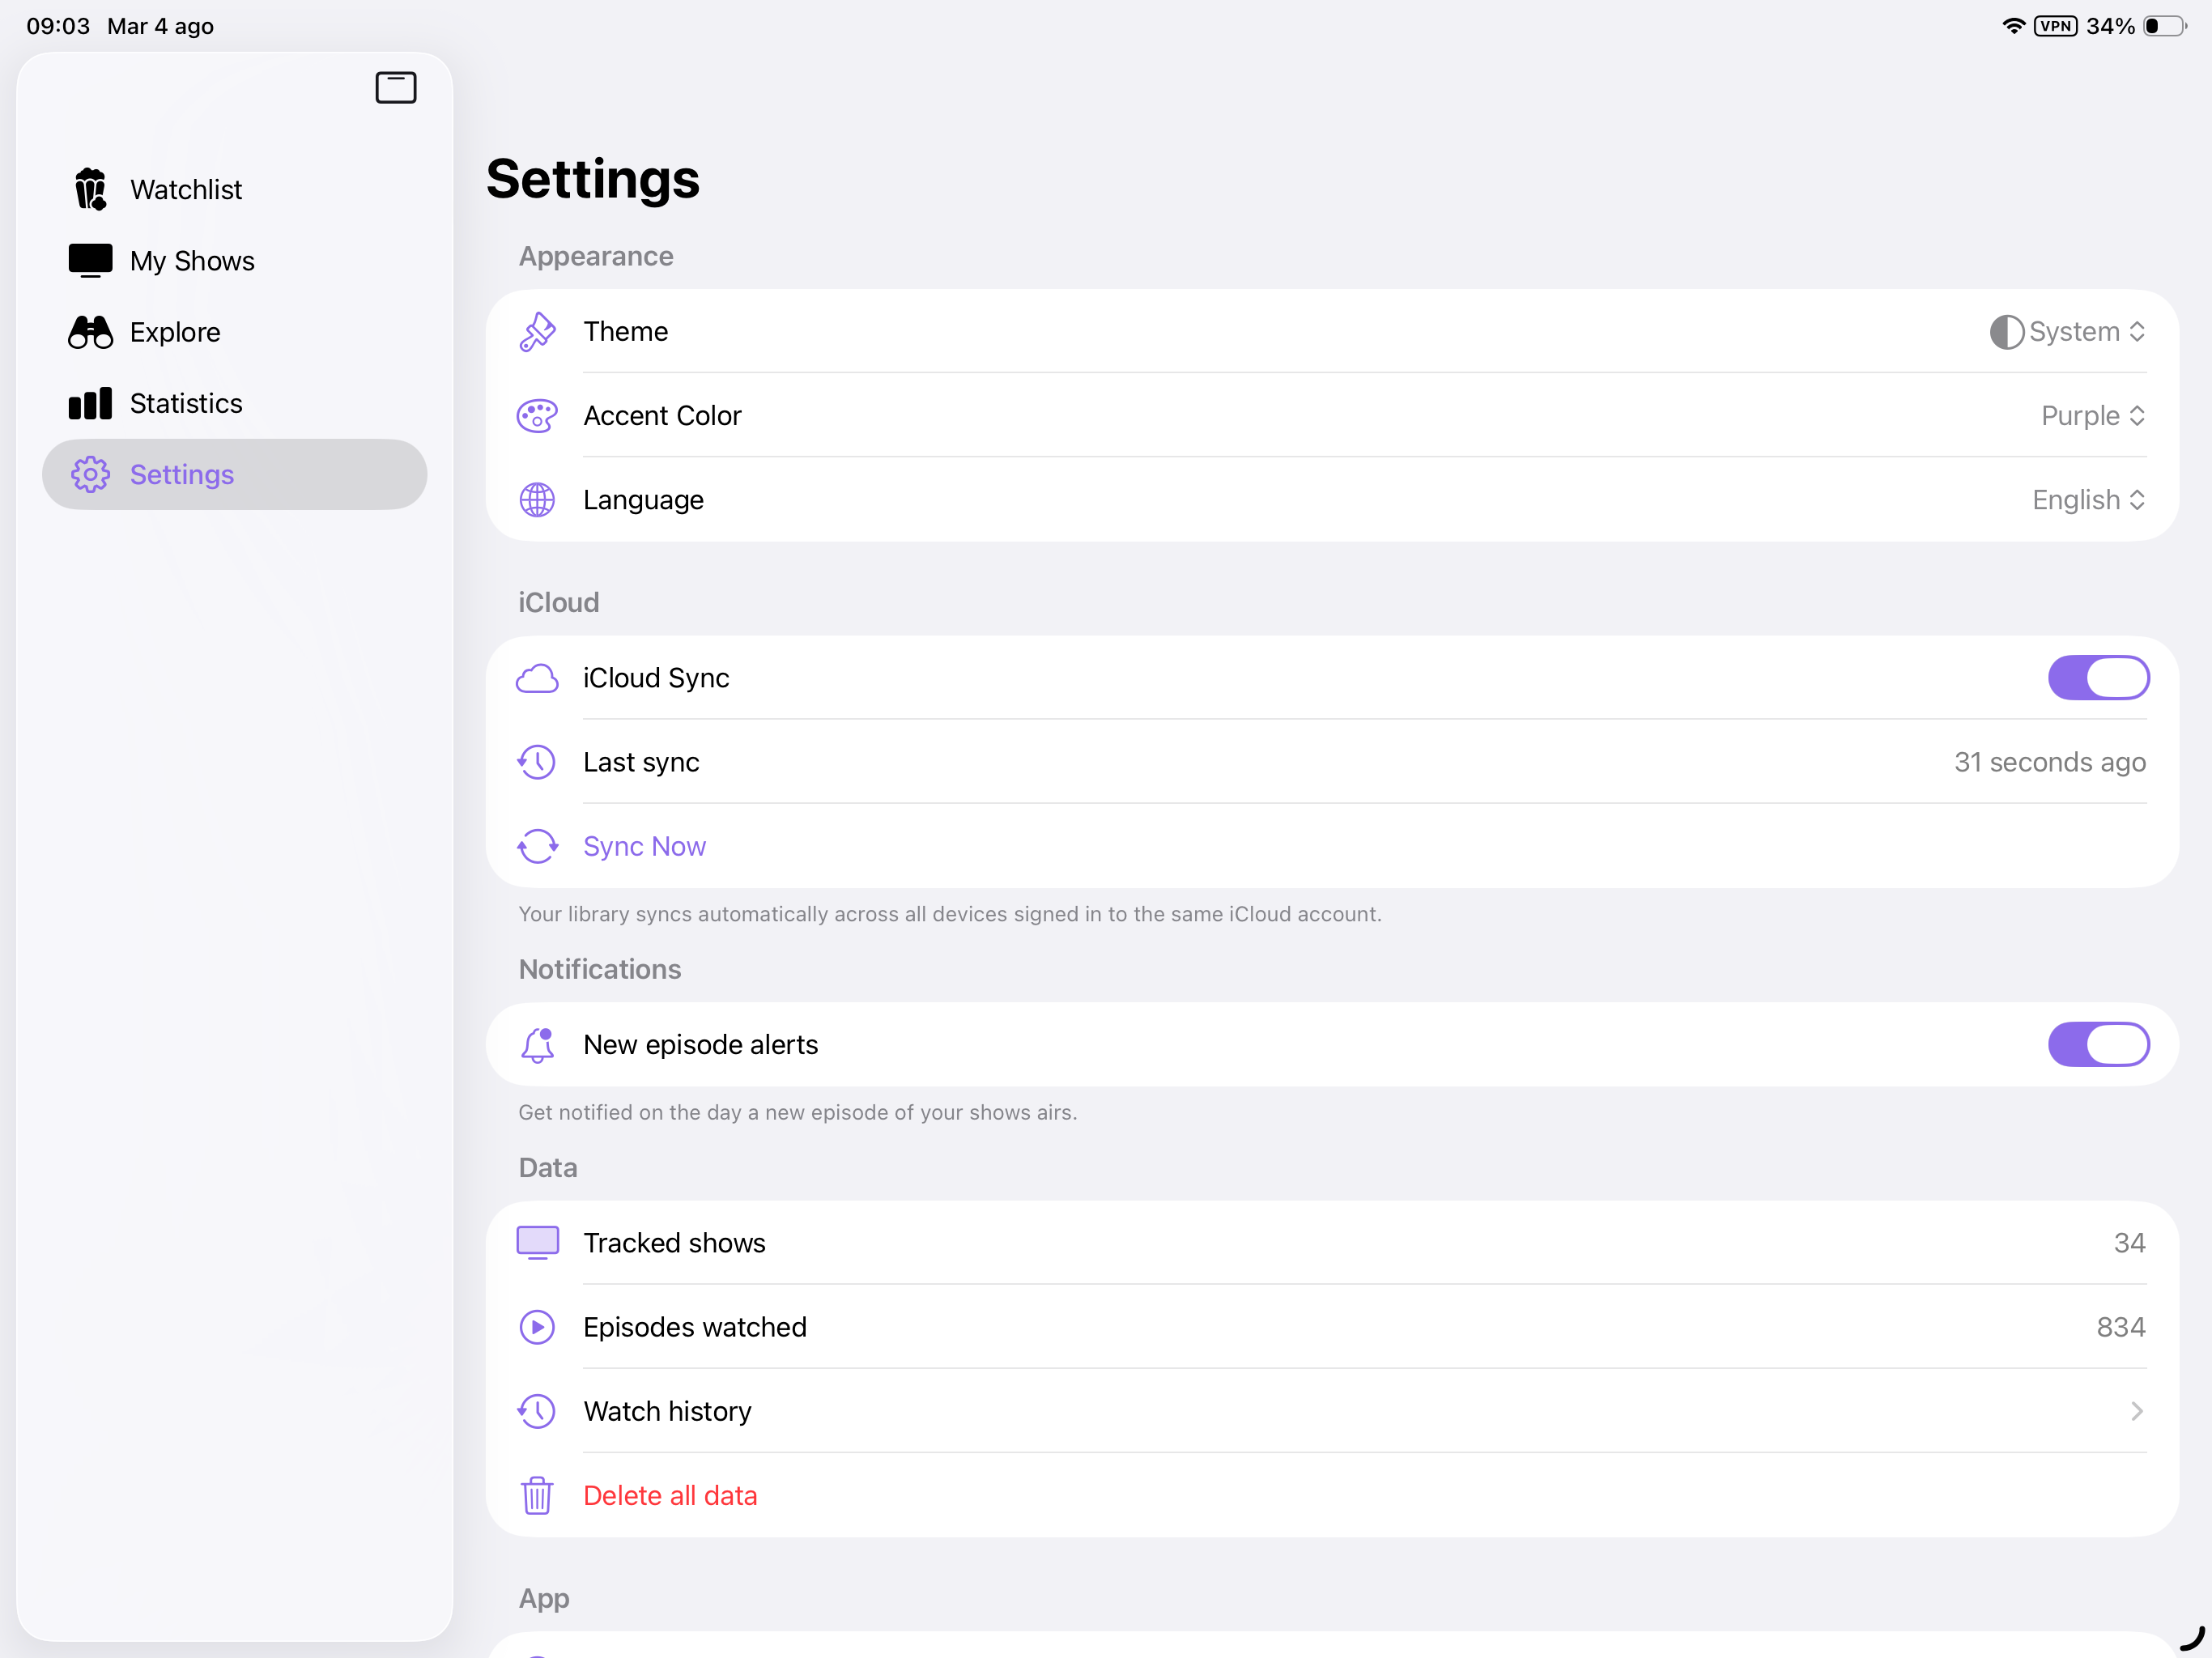Image resolution: width=2212 pixels, height=1658 pixels.
Task: Open Statistics in the sidebar
Action: click(x=234, y=403)
